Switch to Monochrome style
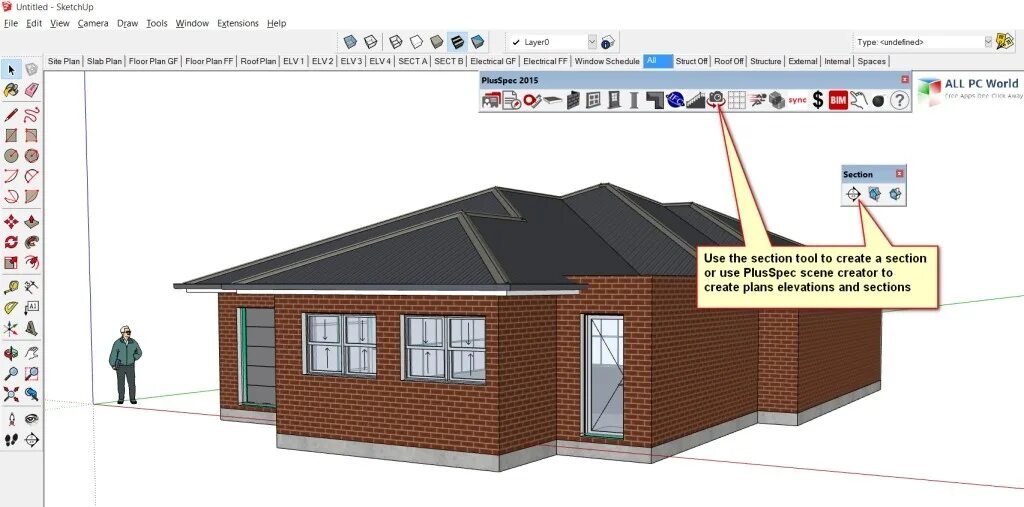1024x507 pixels. 477,42
